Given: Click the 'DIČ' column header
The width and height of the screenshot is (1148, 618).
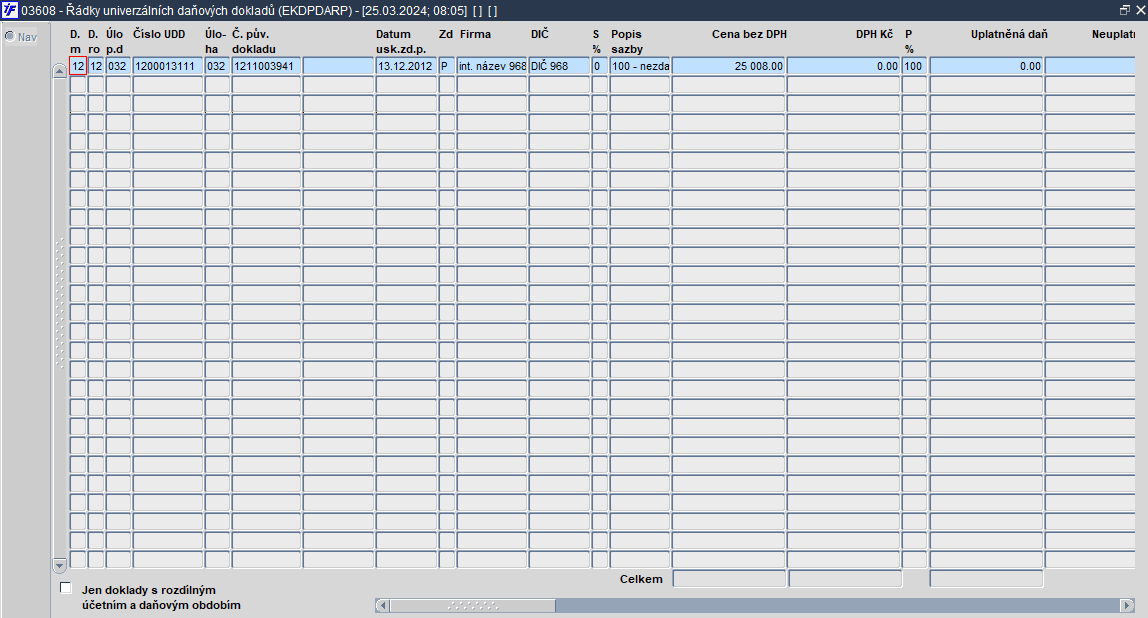Looking at the screenshot, I should pos(540,34).
